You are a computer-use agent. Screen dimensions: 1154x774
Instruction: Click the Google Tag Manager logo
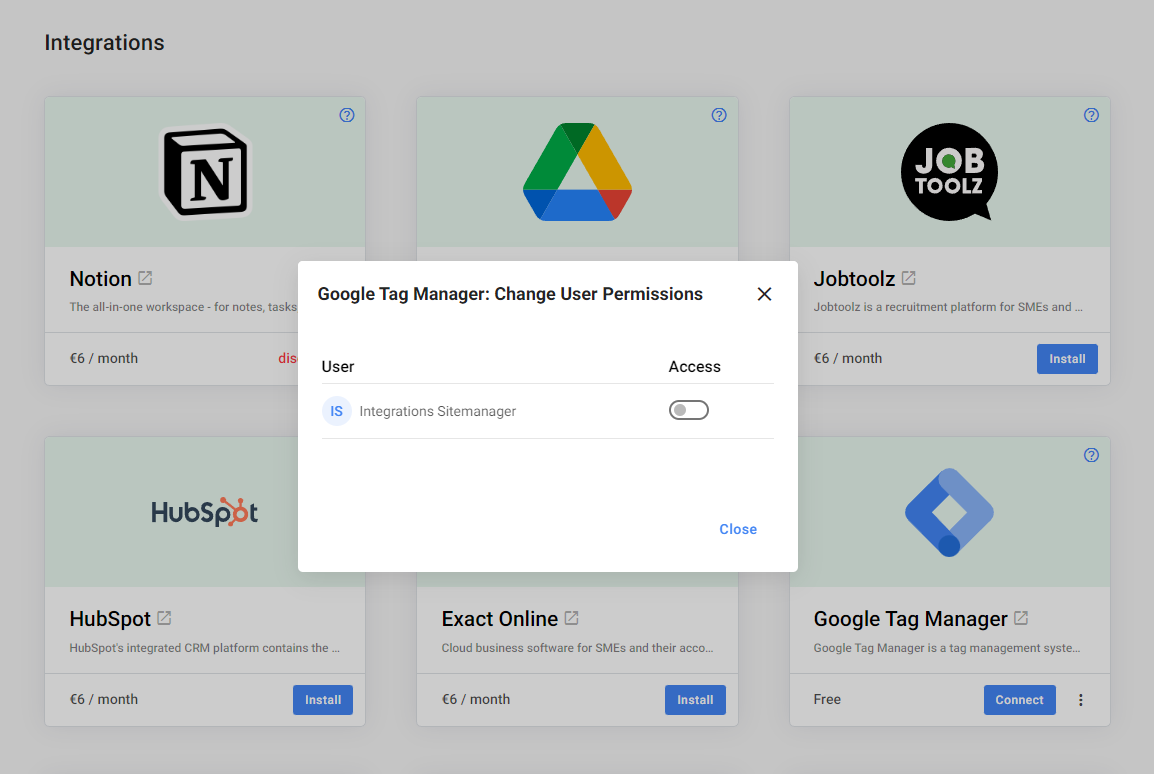[949, 512]
